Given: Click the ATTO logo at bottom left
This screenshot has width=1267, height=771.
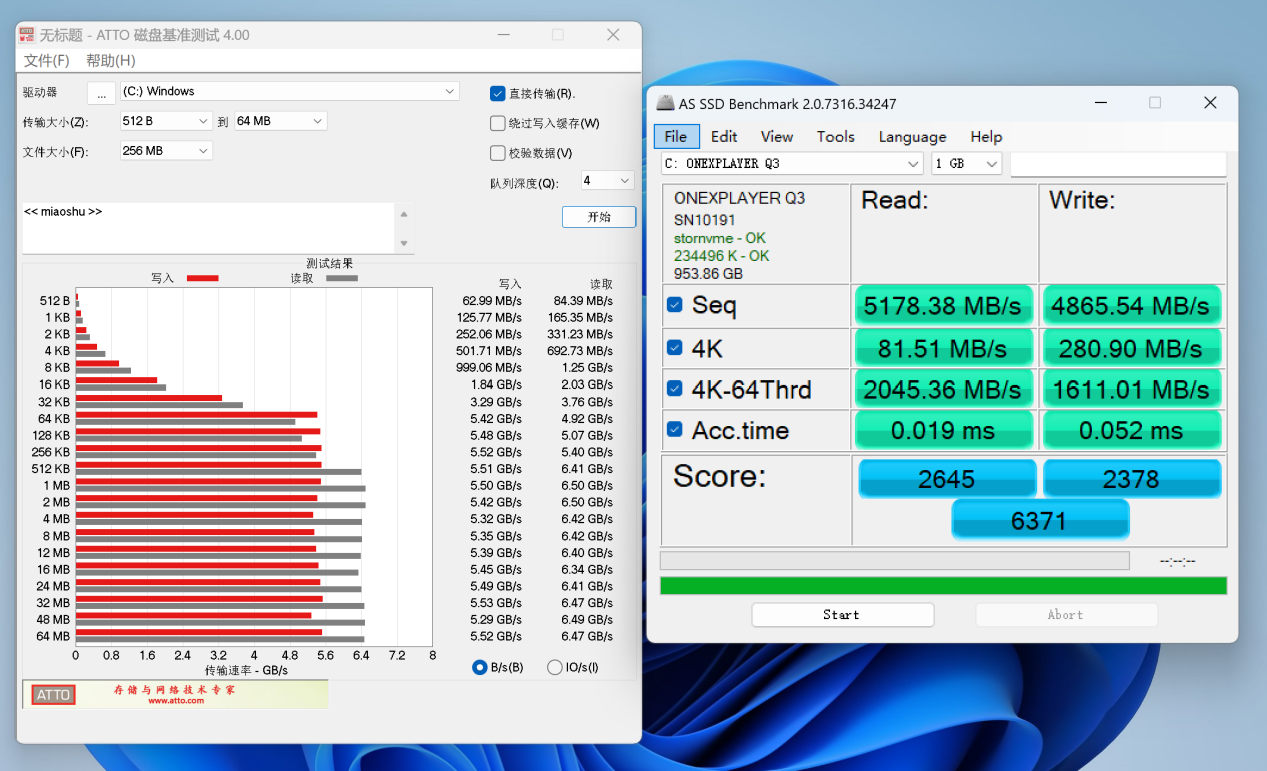Looking at the screenshot, I should click(53, 695).
